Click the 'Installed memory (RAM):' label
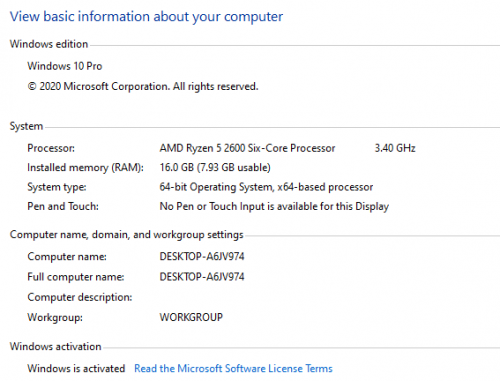 pos(85,167)
